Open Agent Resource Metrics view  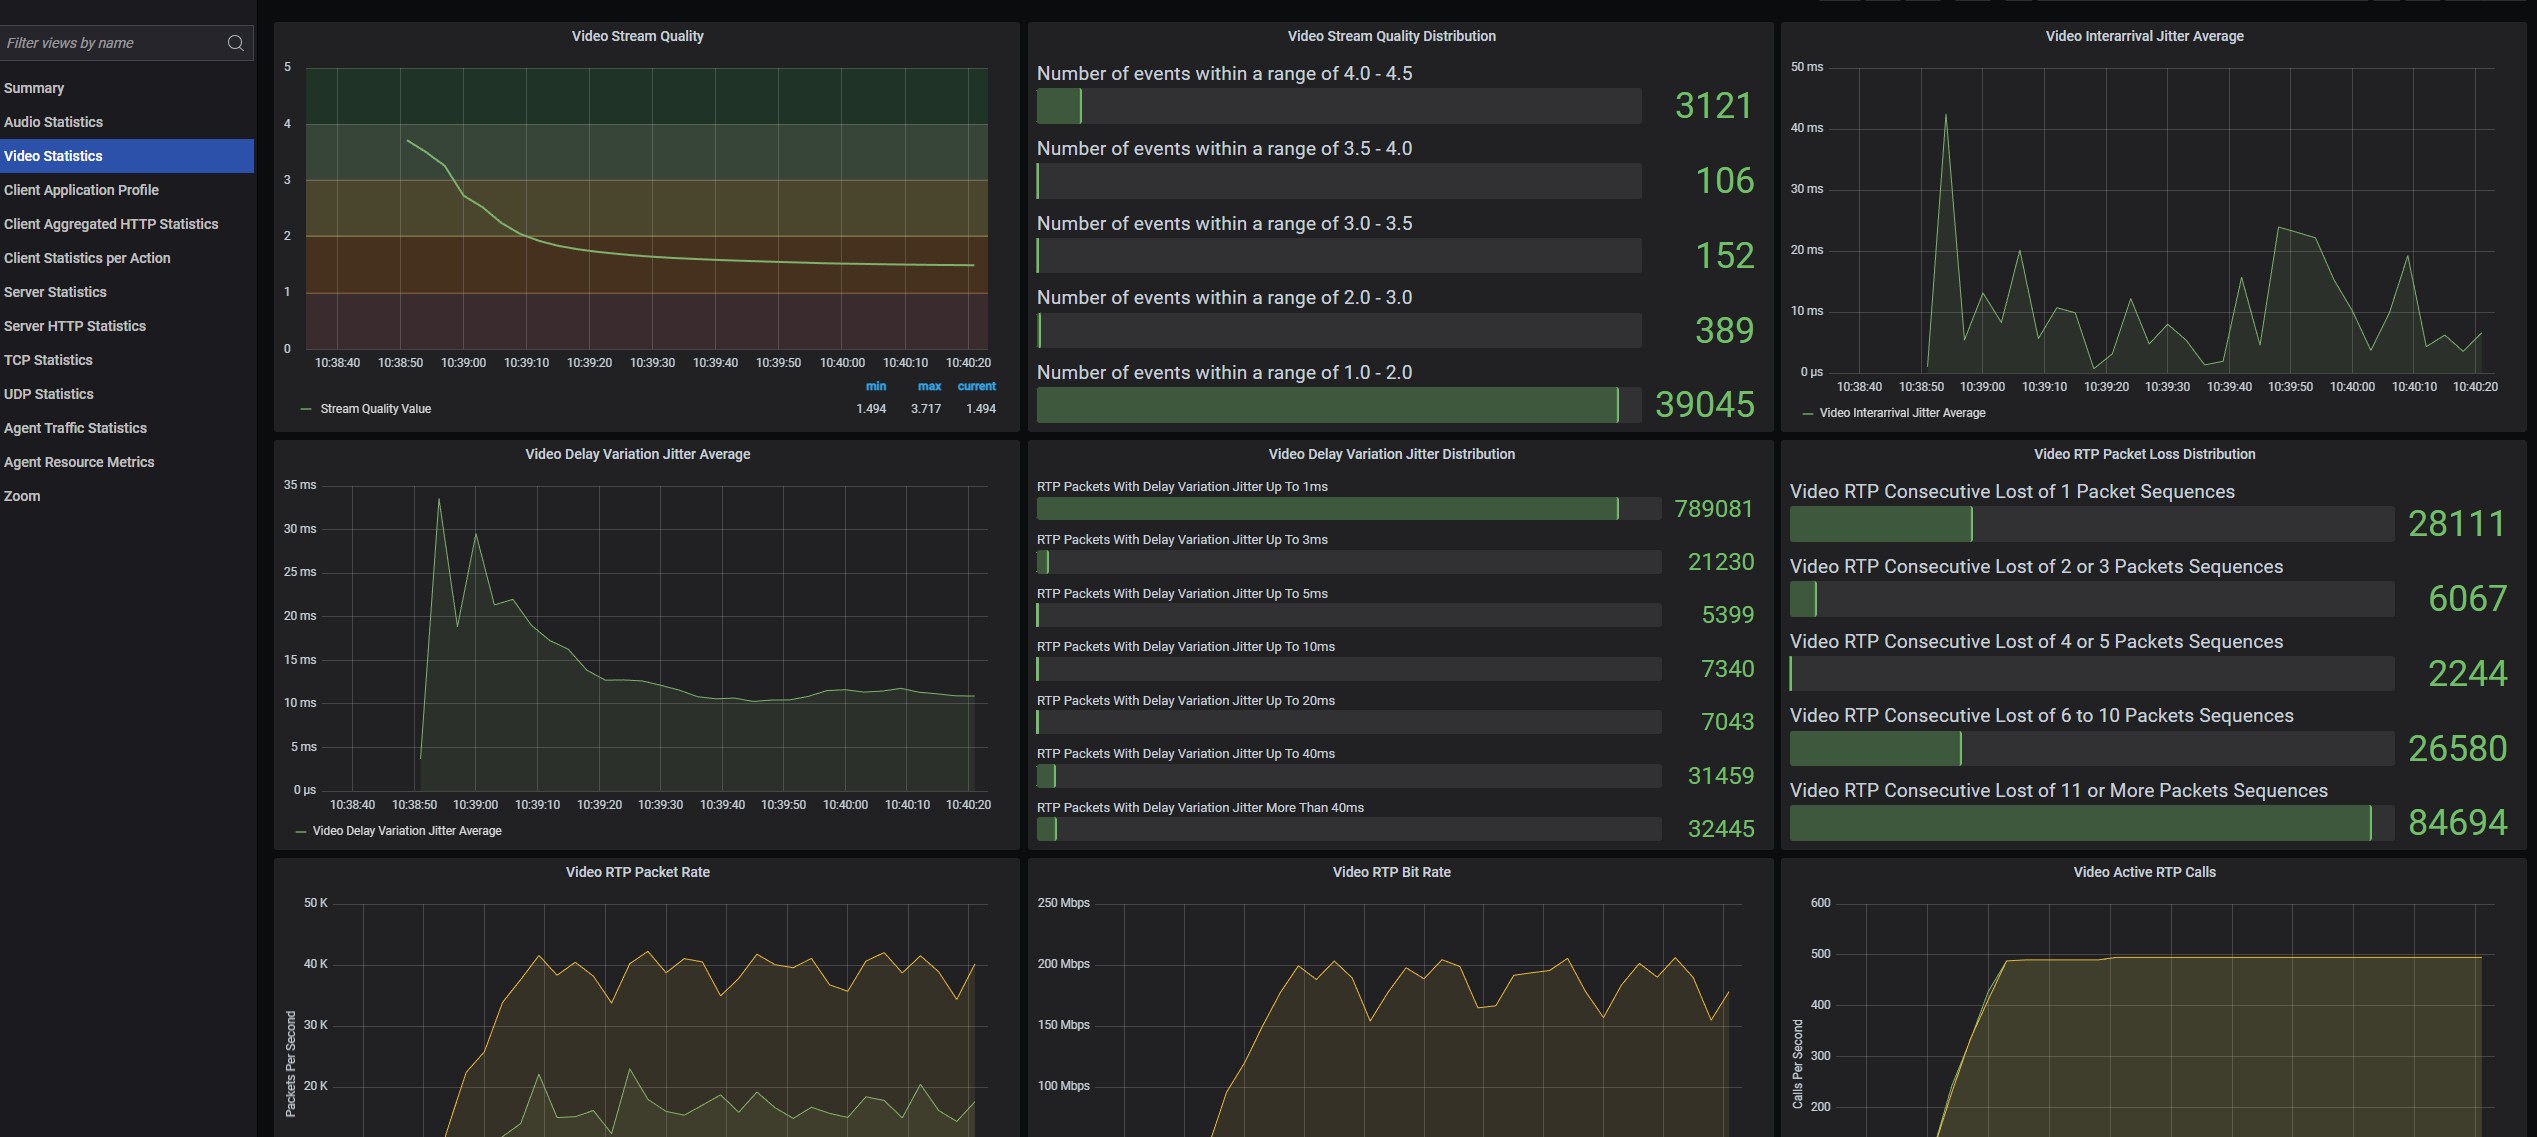[79, 462]
